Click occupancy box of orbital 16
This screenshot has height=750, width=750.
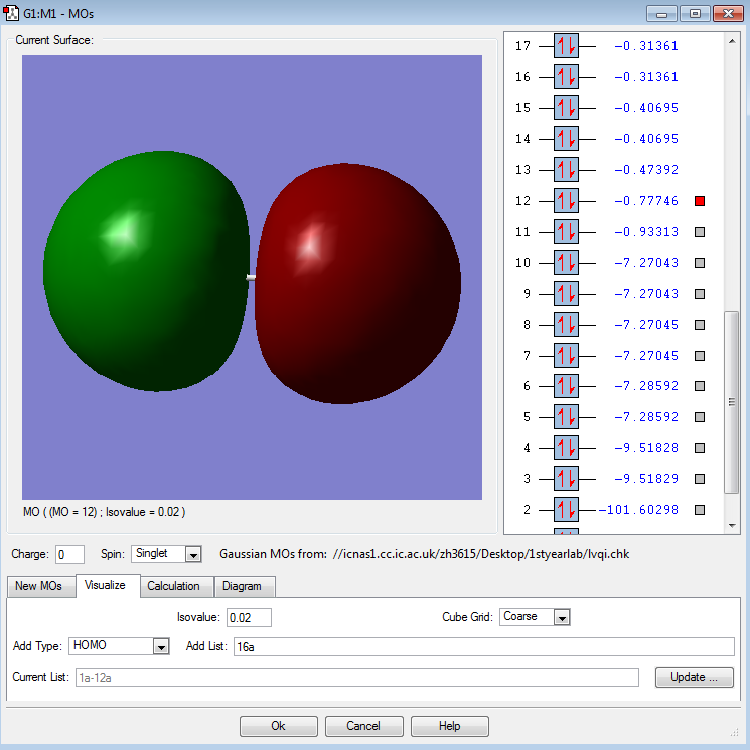click(x=566, y=77)
